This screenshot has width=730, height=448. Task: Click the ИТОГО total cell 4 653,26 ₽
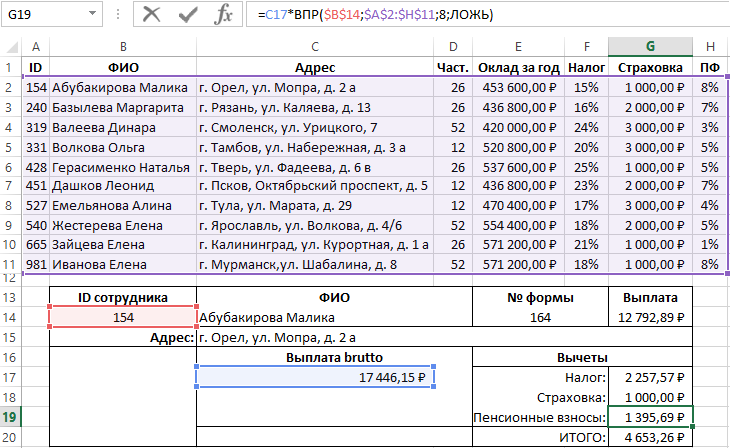pyautogui.click(x=650, y=436)
